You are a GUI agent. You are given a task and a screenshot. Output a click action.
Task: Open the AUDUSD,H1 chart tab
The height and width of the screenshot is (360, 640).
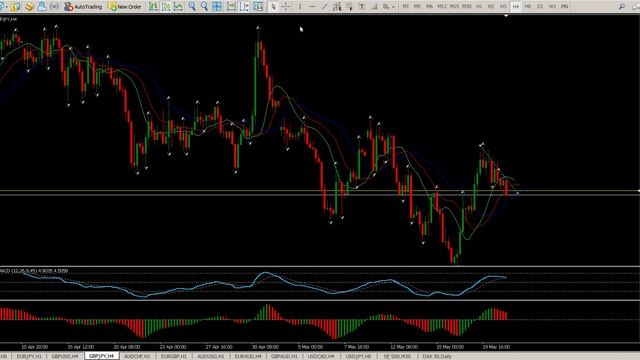point(210,356)
